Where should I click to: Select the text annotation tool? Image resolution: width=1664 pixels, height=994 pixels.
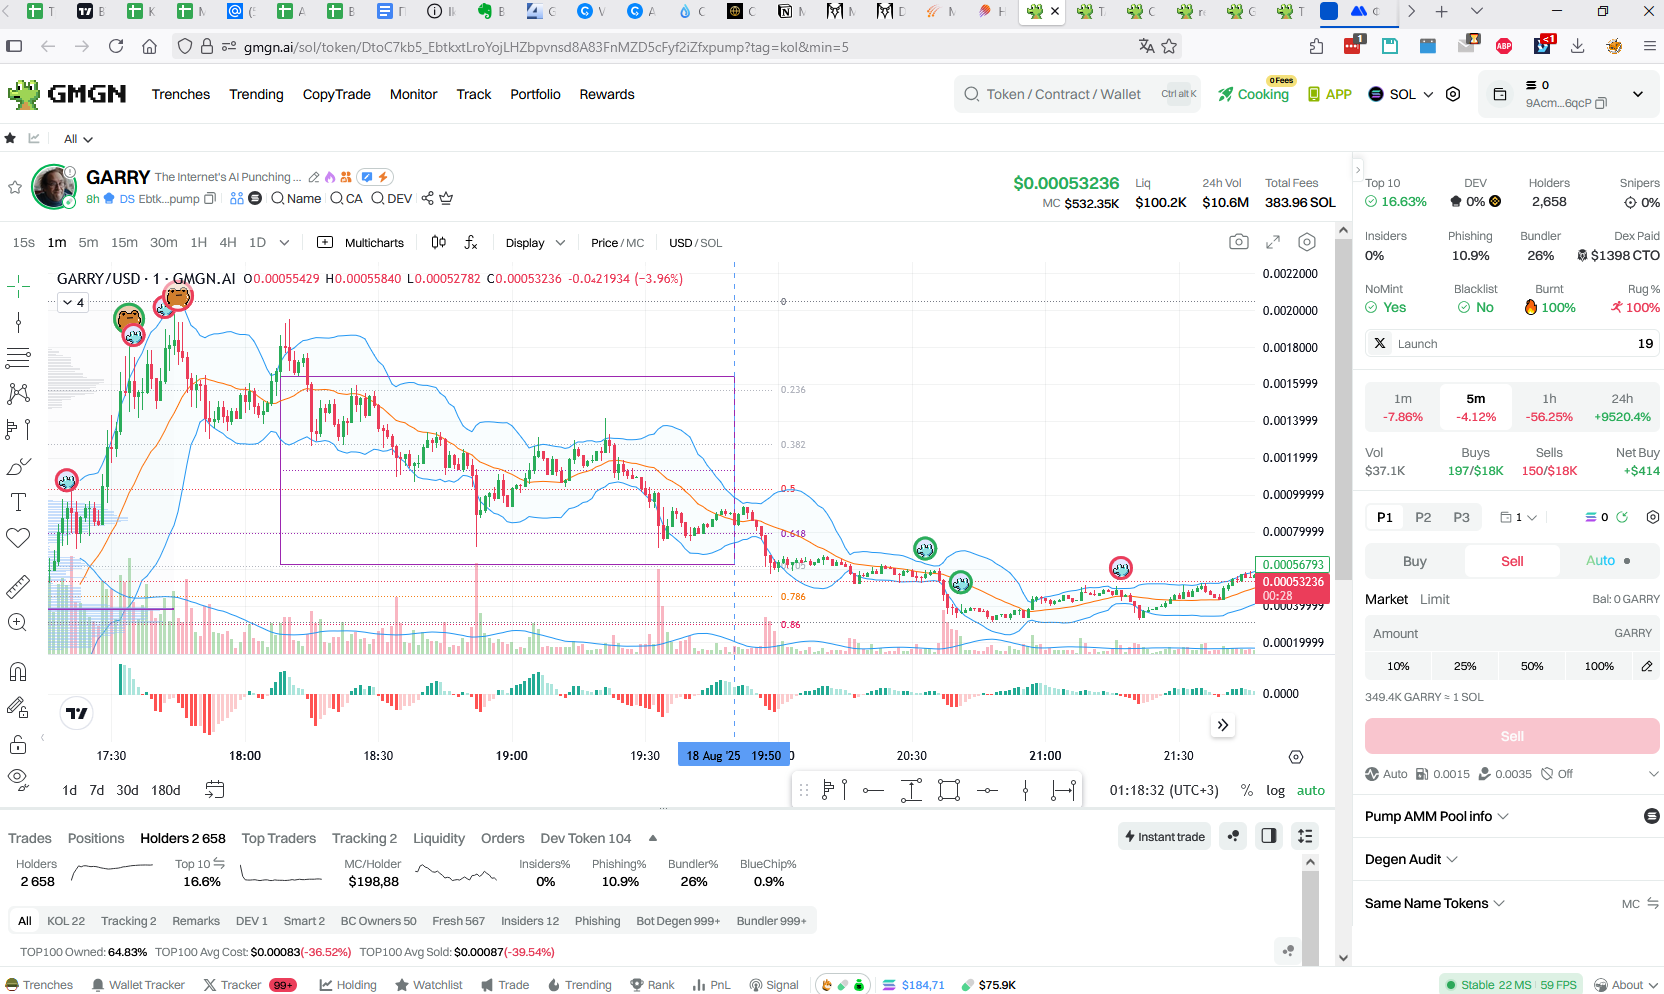click(18, 502)
